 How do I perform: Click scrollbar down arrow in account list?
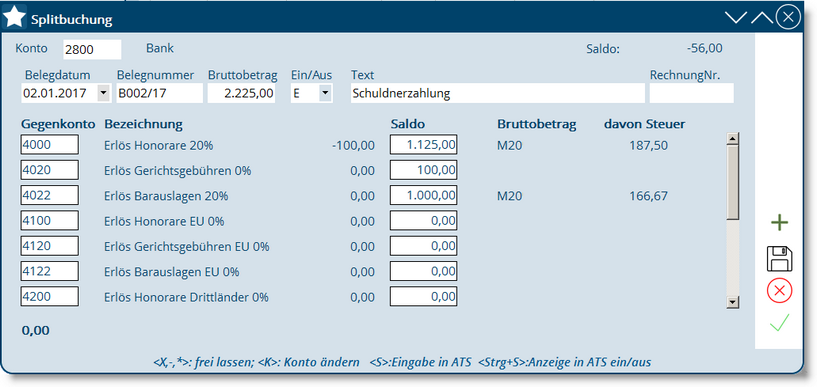point(733,302)
